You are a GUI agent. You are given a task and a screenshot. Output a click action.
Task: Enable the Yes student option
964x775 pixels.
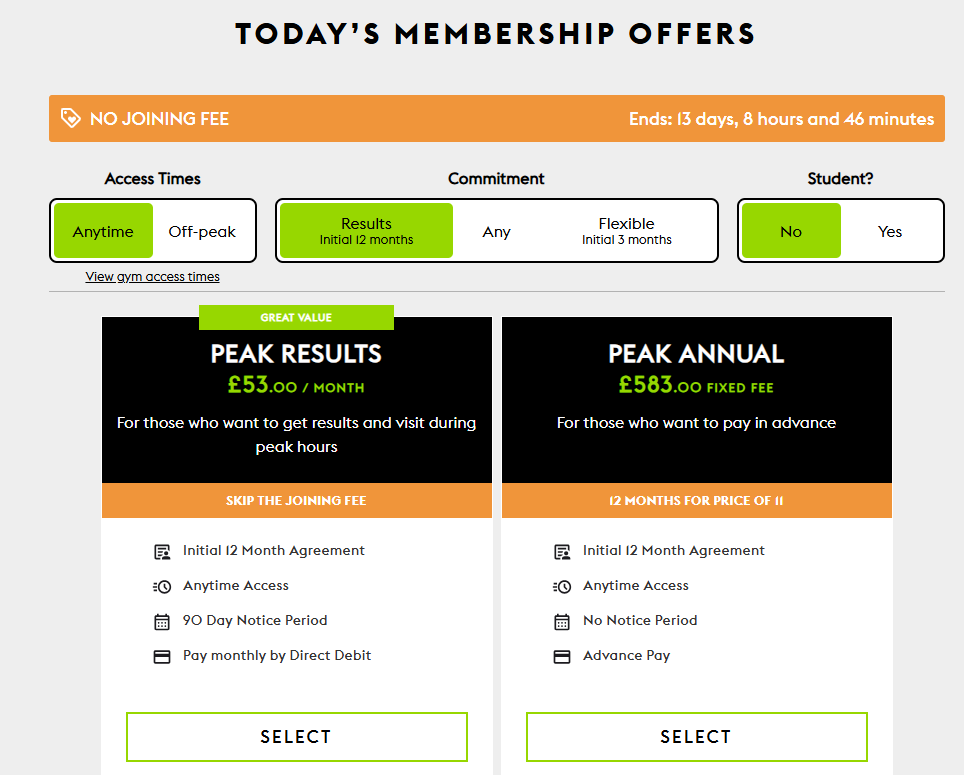pos(889,230)
